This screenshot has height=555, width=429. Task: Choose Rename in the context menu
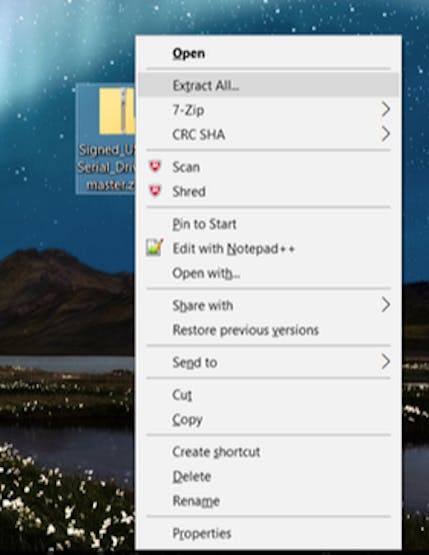click(269, 501)
